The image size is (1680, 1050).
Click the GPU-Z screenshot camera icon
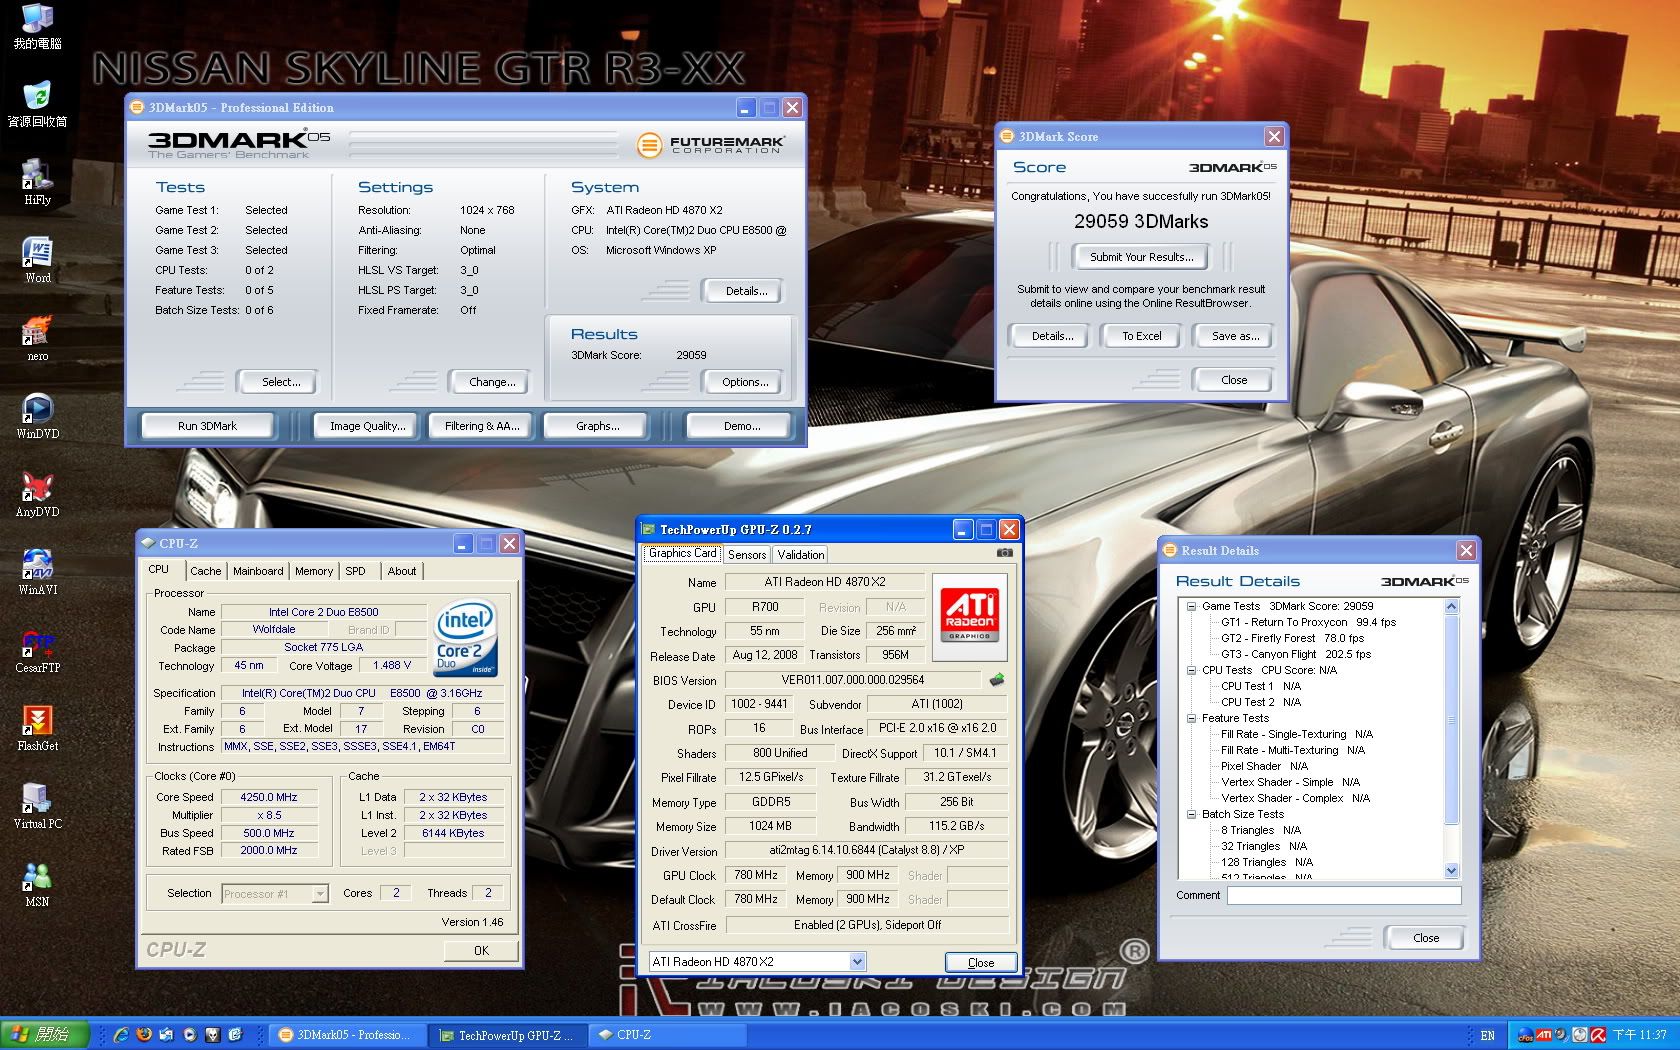click(1005, 552)
